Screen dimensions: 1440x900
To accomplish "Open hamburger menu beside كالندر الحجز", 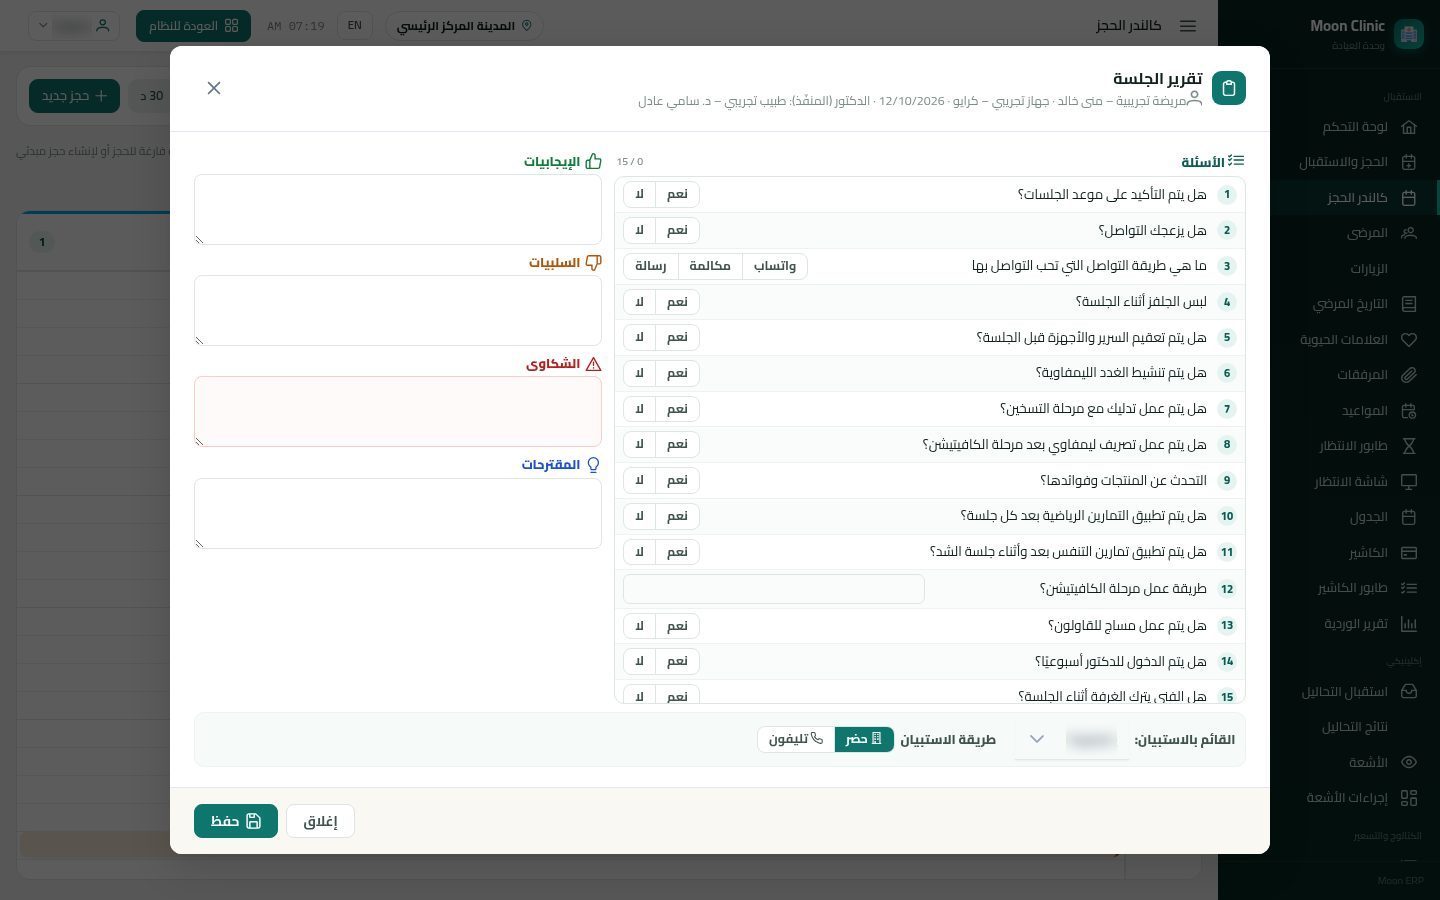I will 1188,26.
